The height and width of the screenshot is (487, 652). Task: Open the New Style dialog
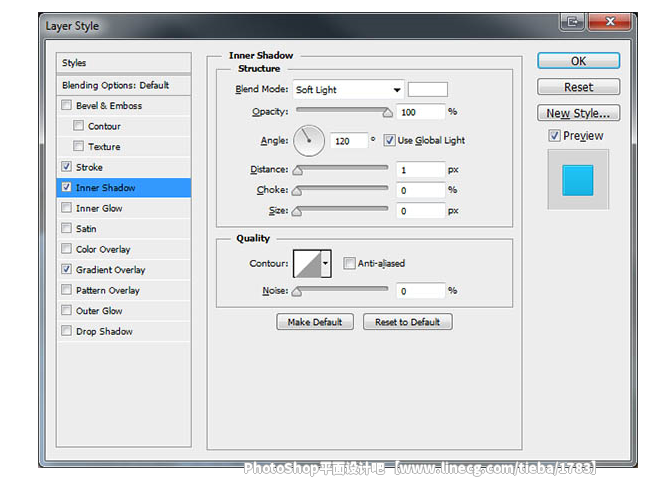[x=578, y=113]
